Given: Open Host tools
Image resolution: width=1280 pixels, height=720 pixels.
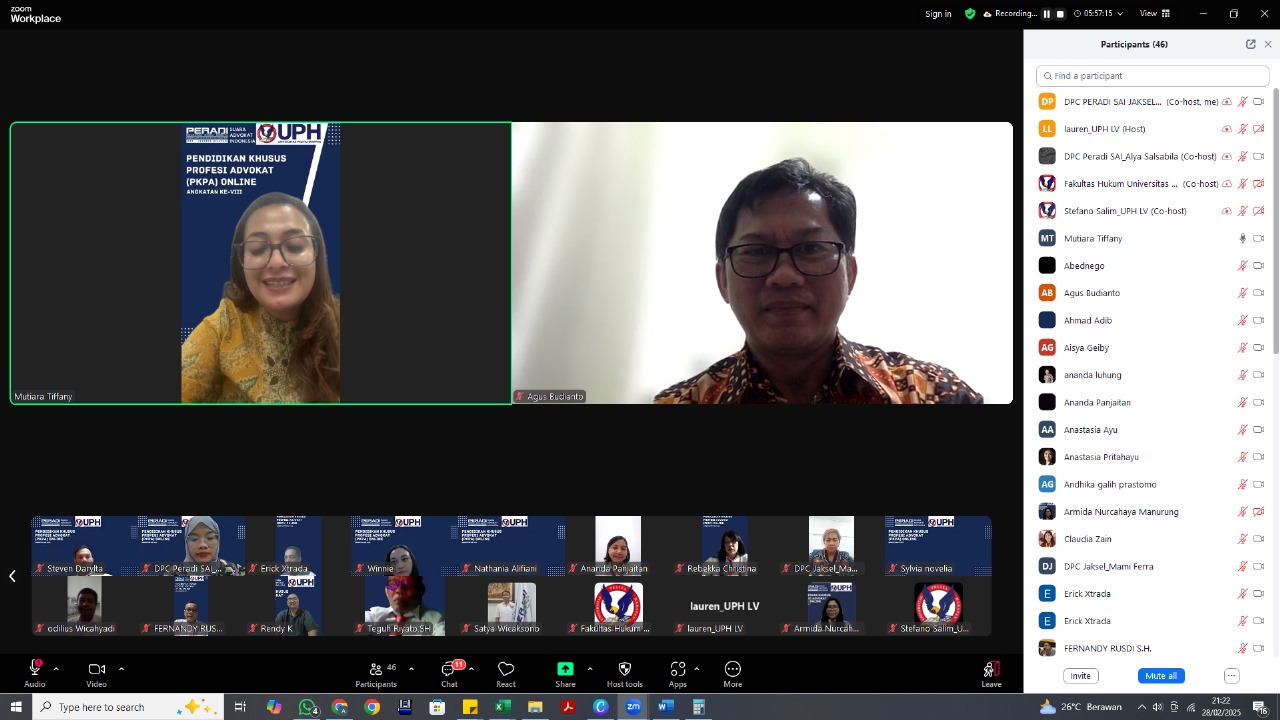Looking at the screenshot, I should (625, 674).
